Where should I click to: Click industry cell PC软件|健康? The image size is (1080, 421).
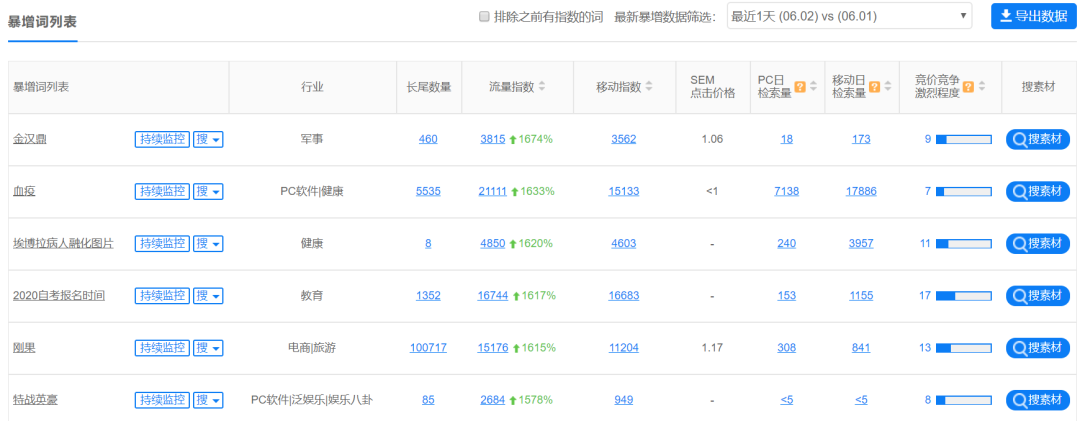coord(312,192)
